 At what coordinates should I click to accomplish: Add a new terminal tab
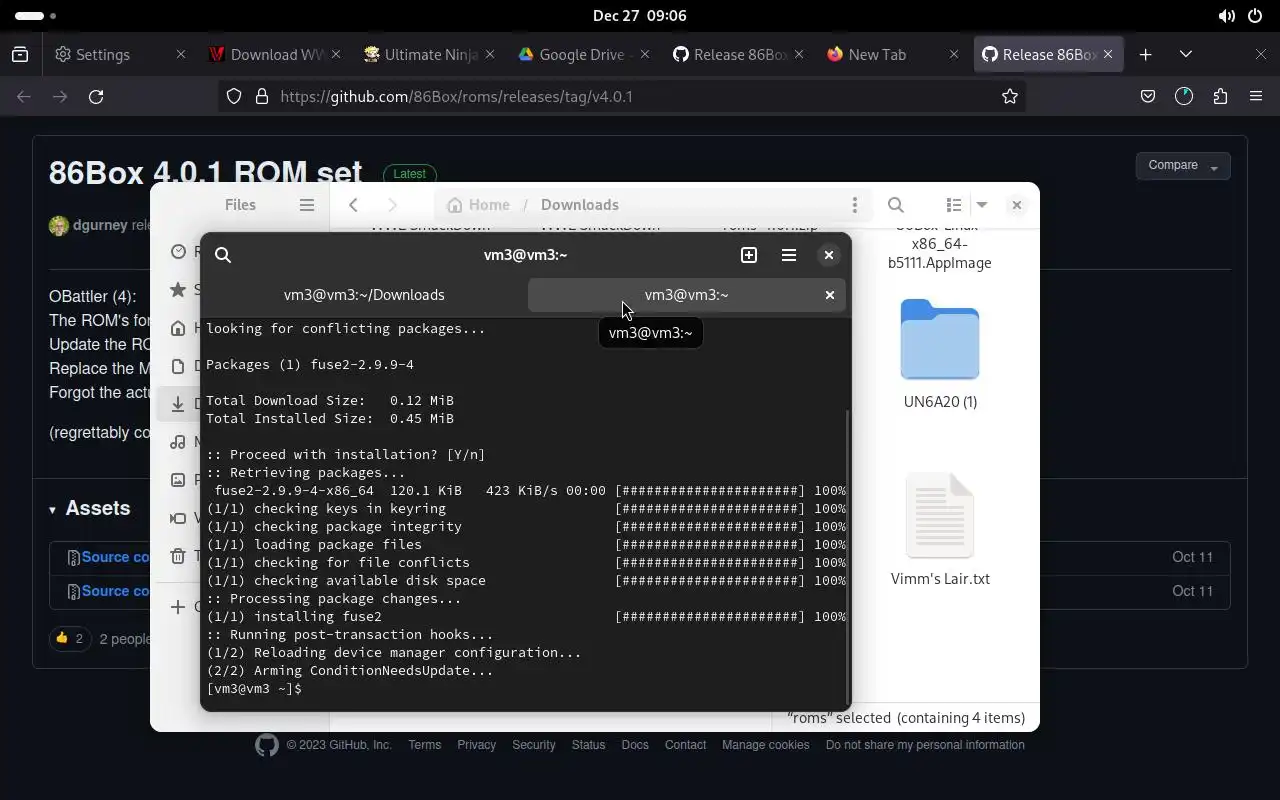[749, 255]
